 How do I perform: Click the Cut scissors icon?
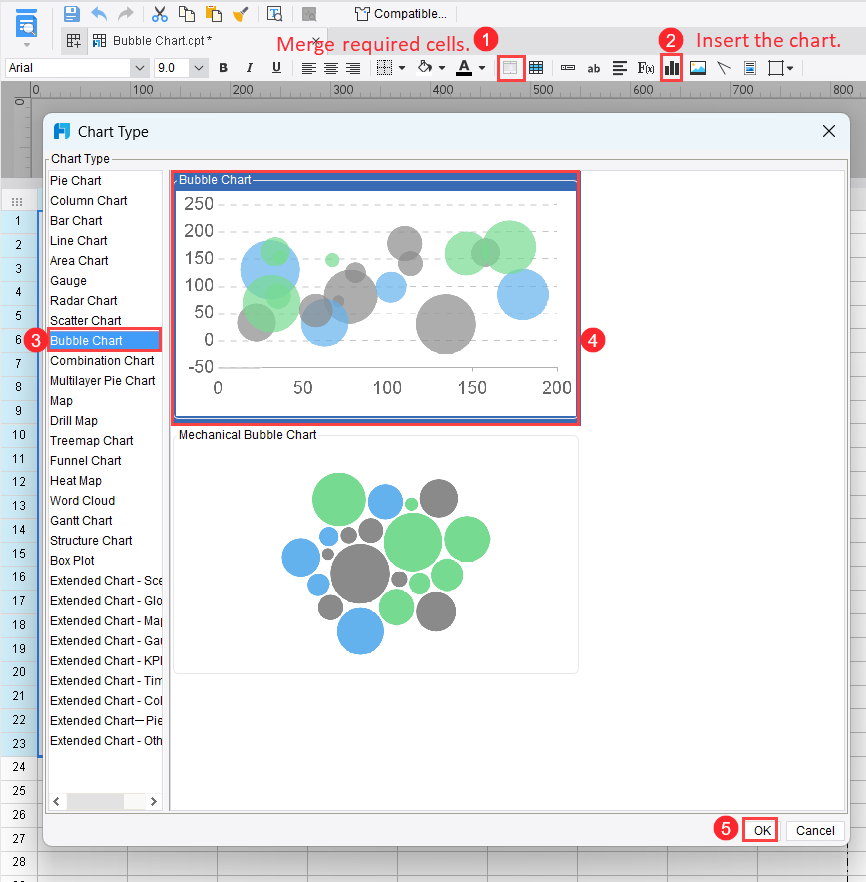click(x=160, y=14)
